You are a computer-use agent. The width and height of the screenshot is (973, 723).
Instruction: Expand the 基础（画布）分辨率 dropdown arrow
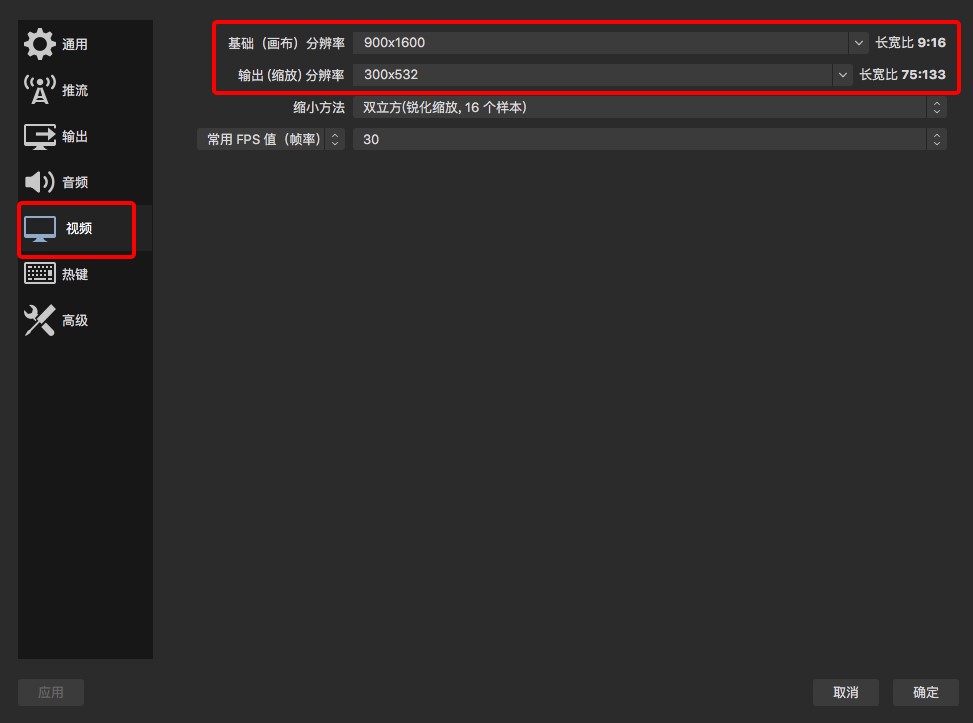click(x=859, y=43)
